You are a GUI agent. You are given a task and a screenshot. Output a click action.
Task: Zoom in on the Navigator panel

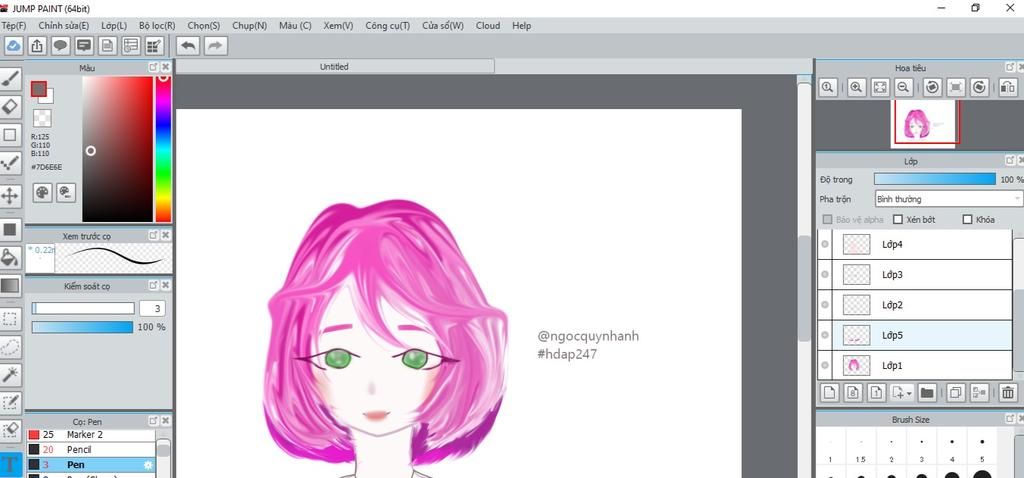click(x=856, y=87)
